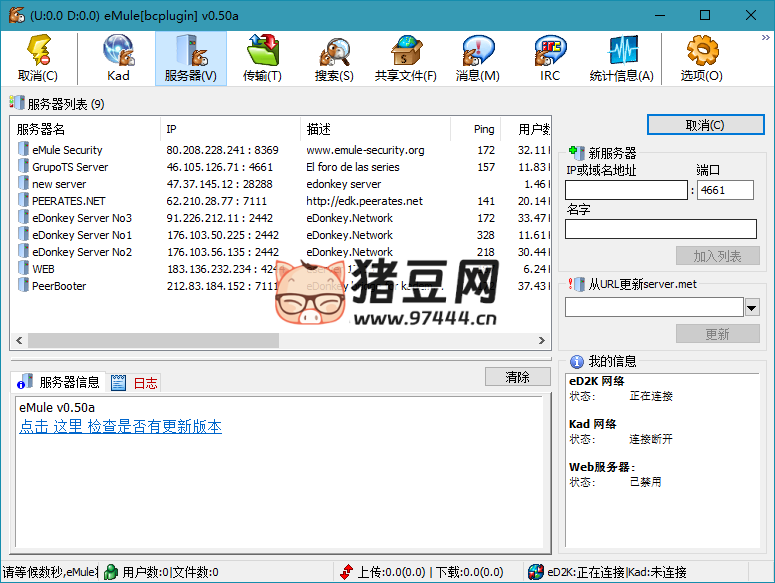Focus the 名字 input field
This screenshot has height=583, width=775.
tap(661, 229)
